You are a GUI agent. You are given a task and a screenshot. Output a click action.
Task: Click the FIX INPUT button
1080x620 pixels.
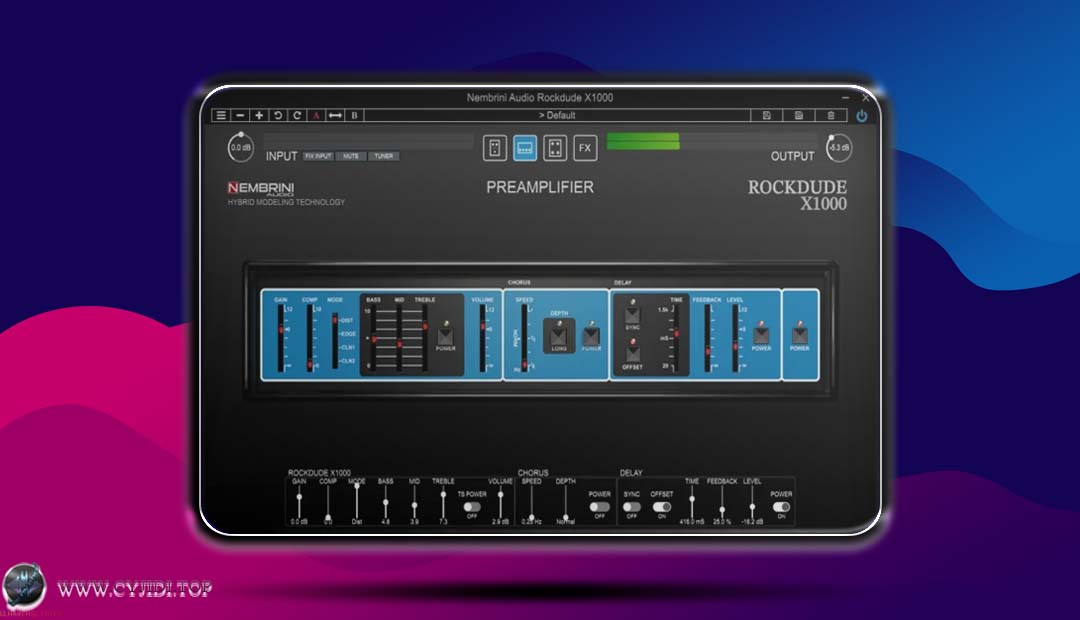[x=318, y=156]
